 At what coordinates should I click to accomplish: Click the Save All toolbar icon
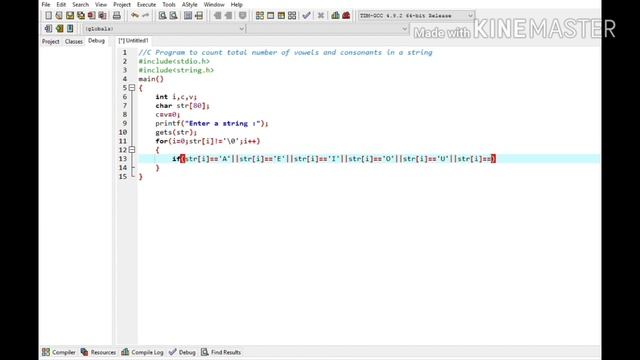[x=81, y=16]
